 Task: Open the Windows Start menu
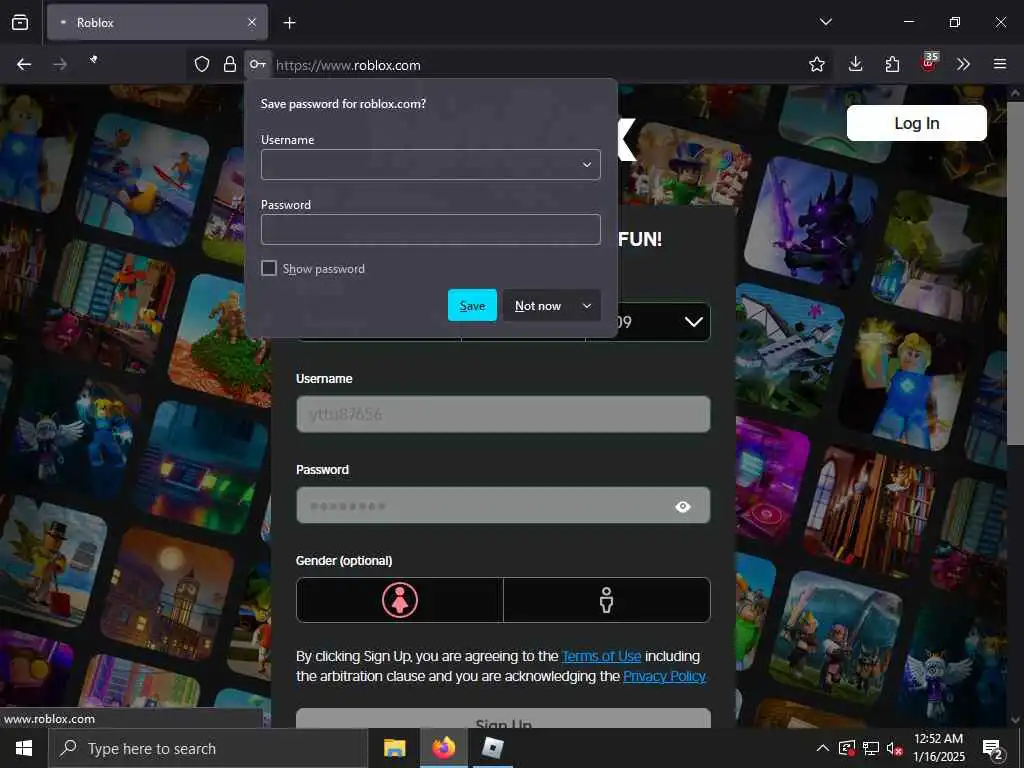[x=24, y=748]
